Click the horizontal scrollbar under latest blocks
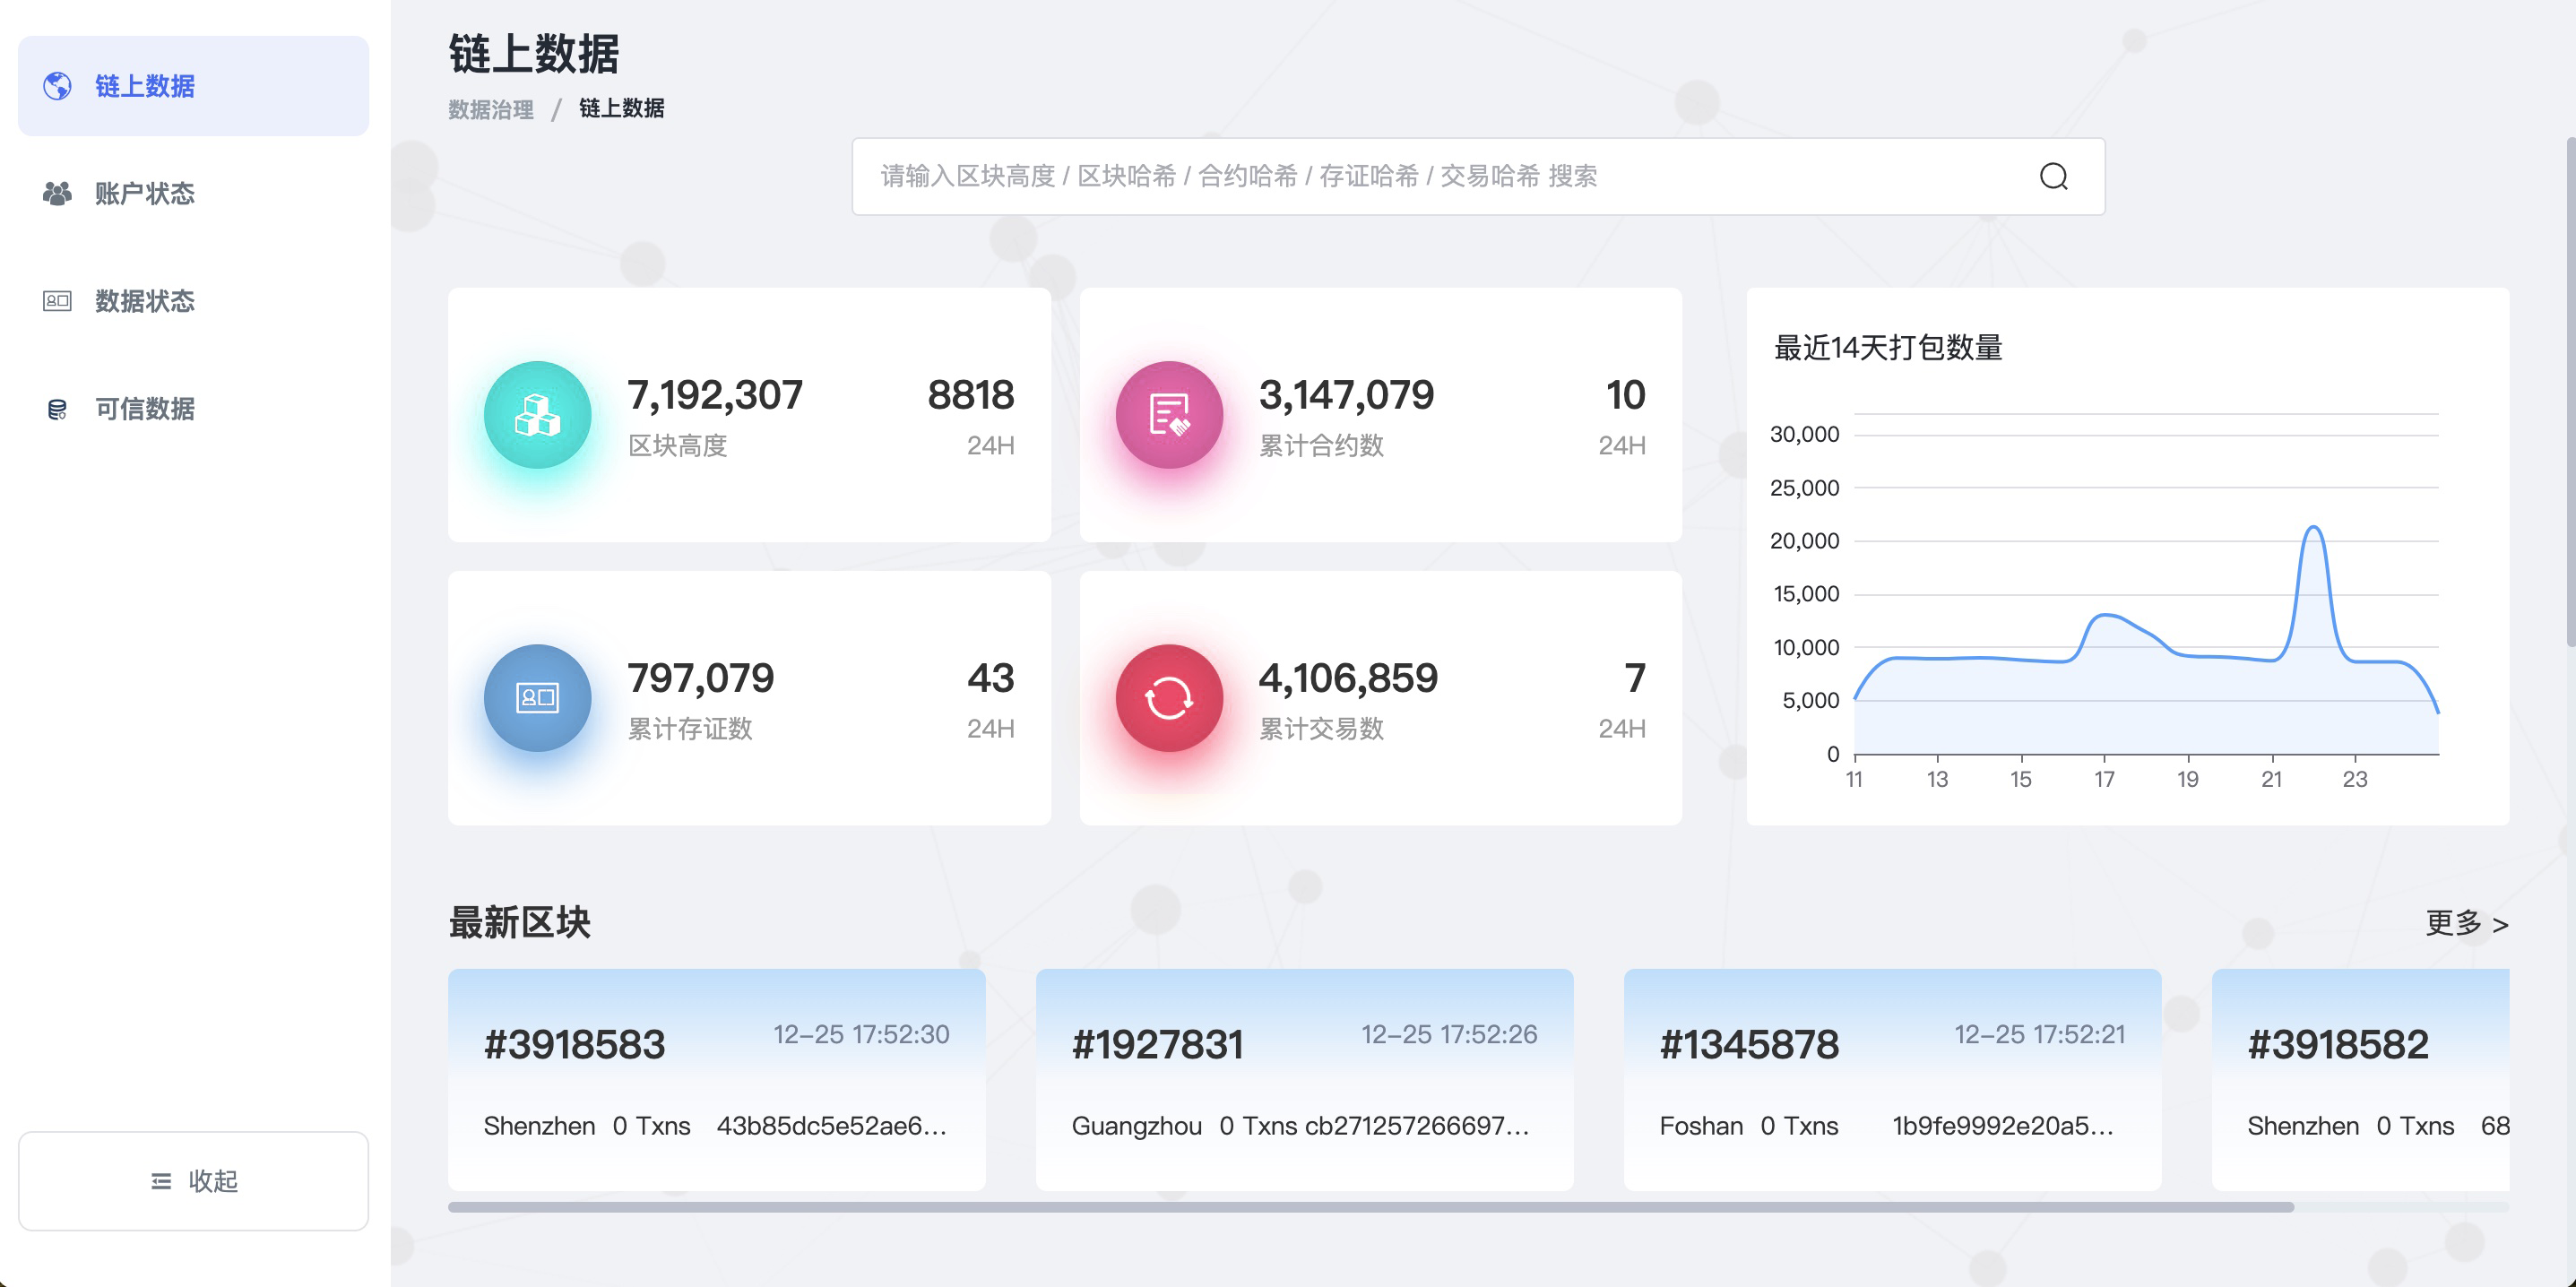This screenshot has height=1287, width=2576. [x=1370, y=1207]
